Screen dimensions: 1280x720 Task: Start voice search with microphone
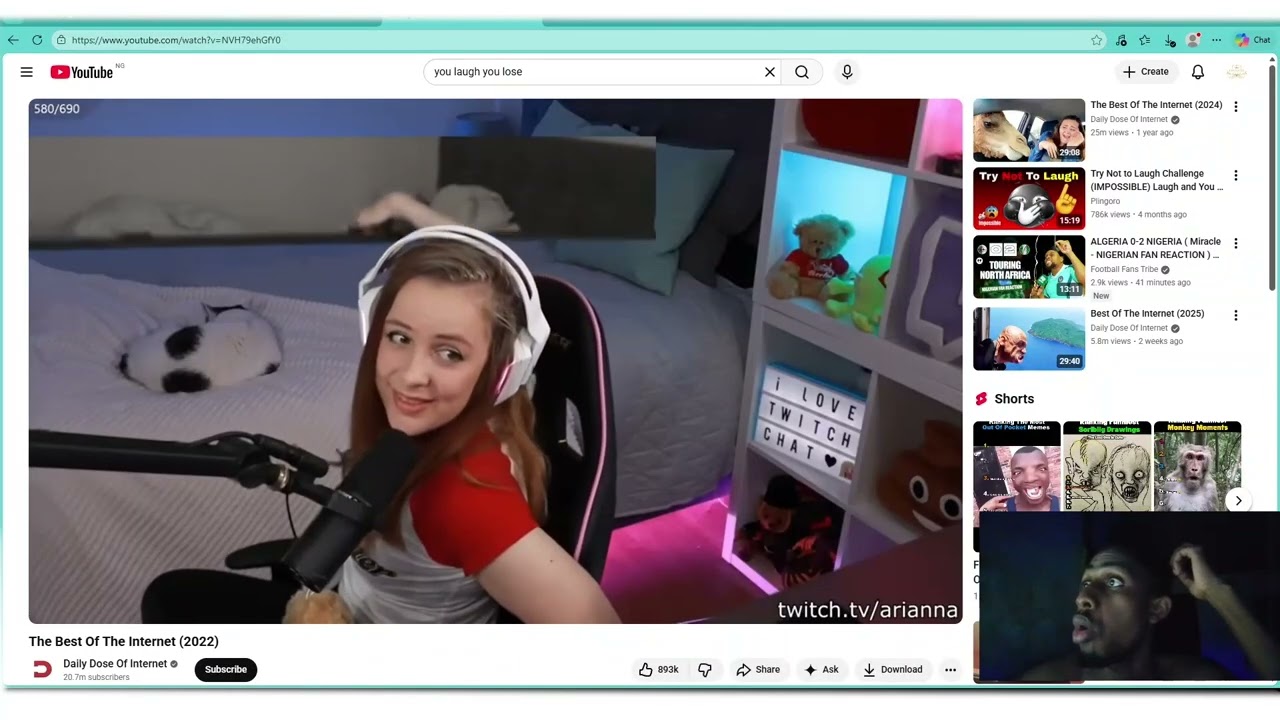(x=847, y=72)
